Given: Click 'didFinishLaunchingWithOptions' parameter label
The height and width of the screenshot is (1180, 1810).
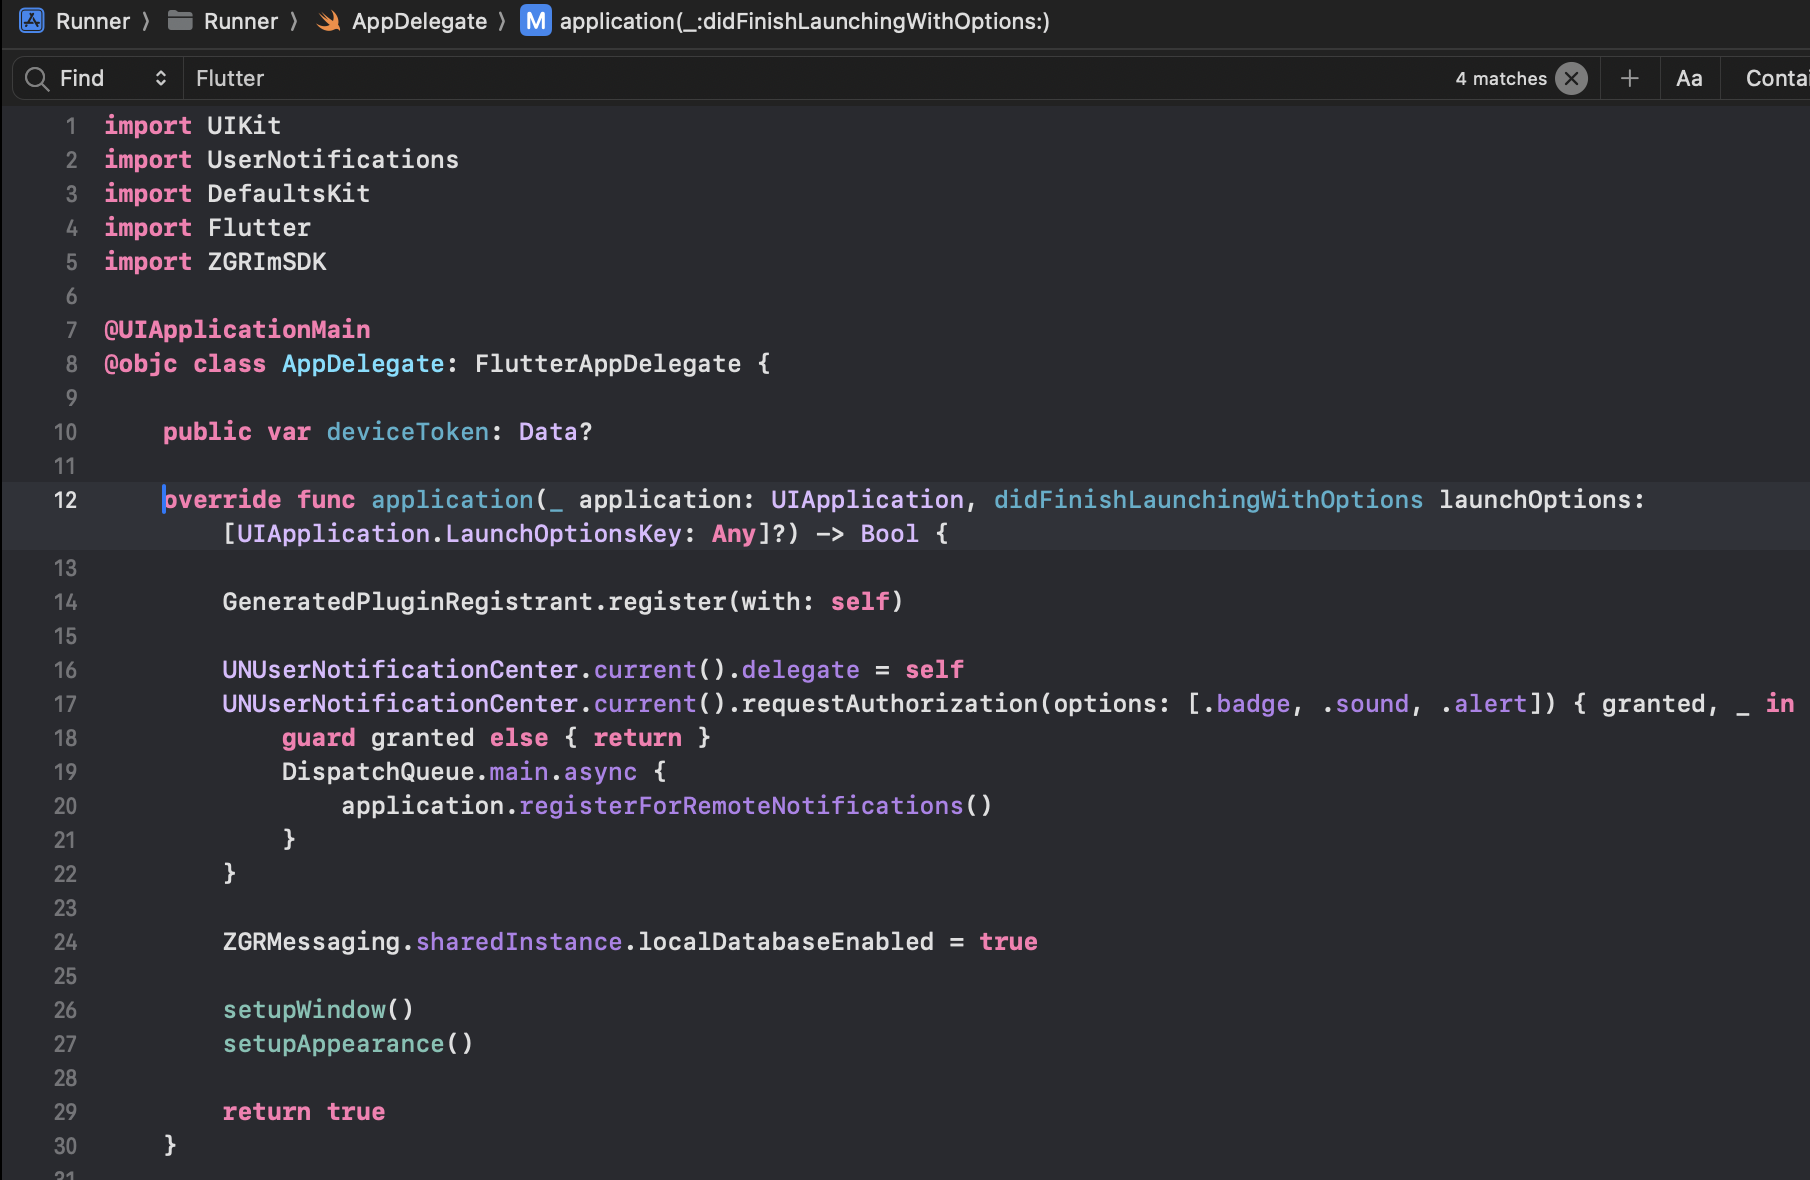Looking at the screenshot, I should pyautogui.click(x=1208, y=500).
